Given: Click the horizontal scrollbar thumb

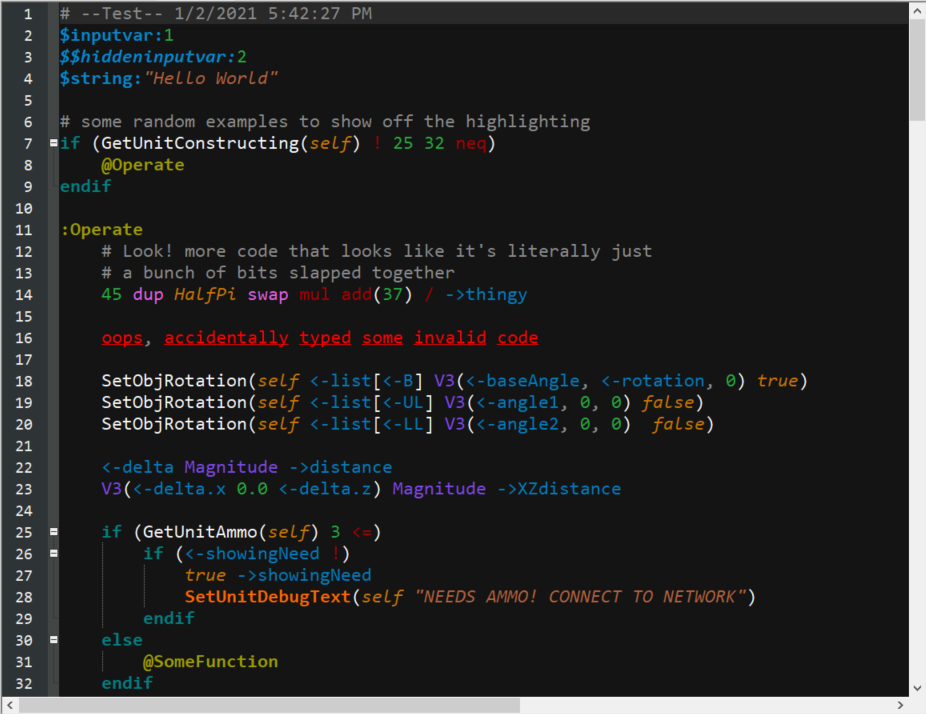Looking at the screenshot, I should tap(270, 705).
